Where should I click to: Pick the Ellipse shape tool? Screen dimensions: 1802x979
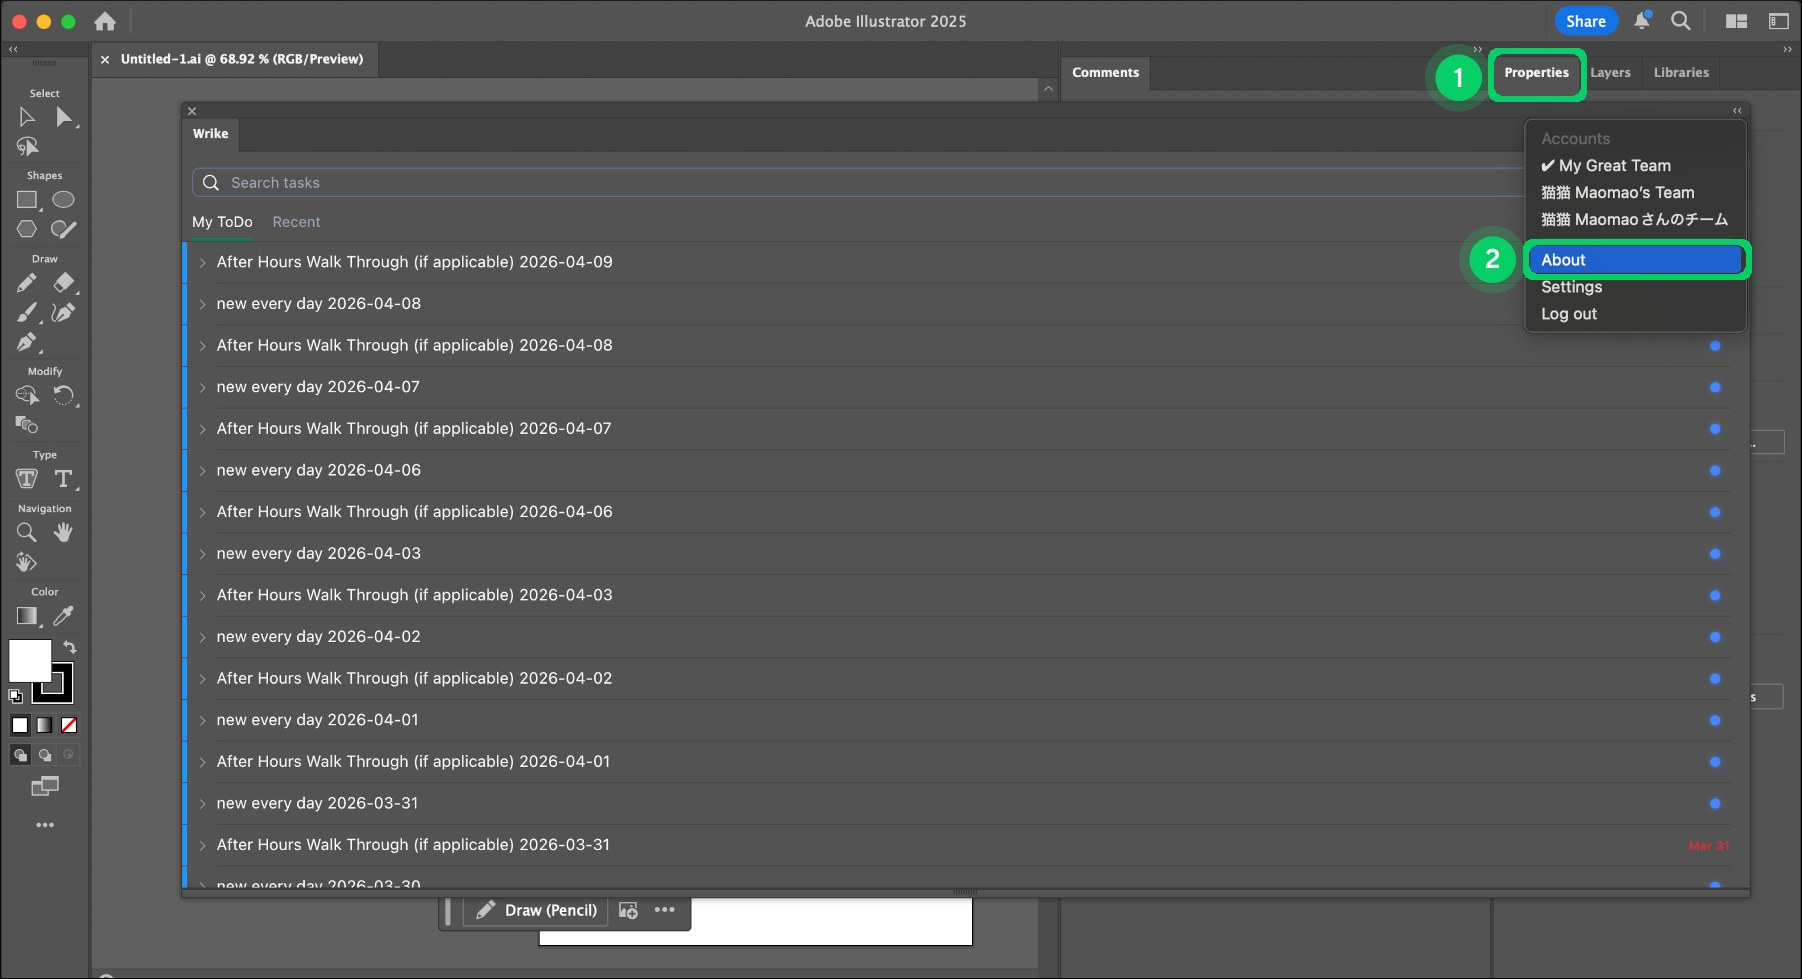(63, 199)
